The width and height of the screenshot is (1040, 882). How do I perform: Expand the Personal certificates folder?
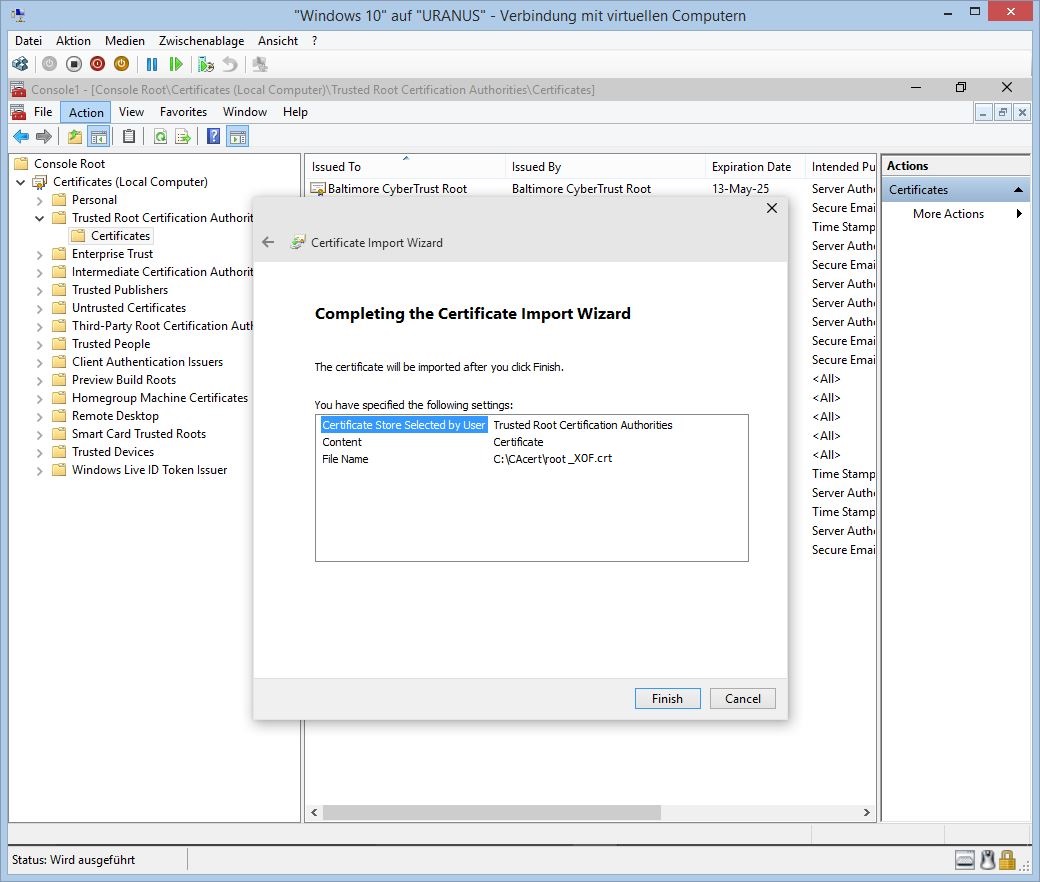pos(40,200)
